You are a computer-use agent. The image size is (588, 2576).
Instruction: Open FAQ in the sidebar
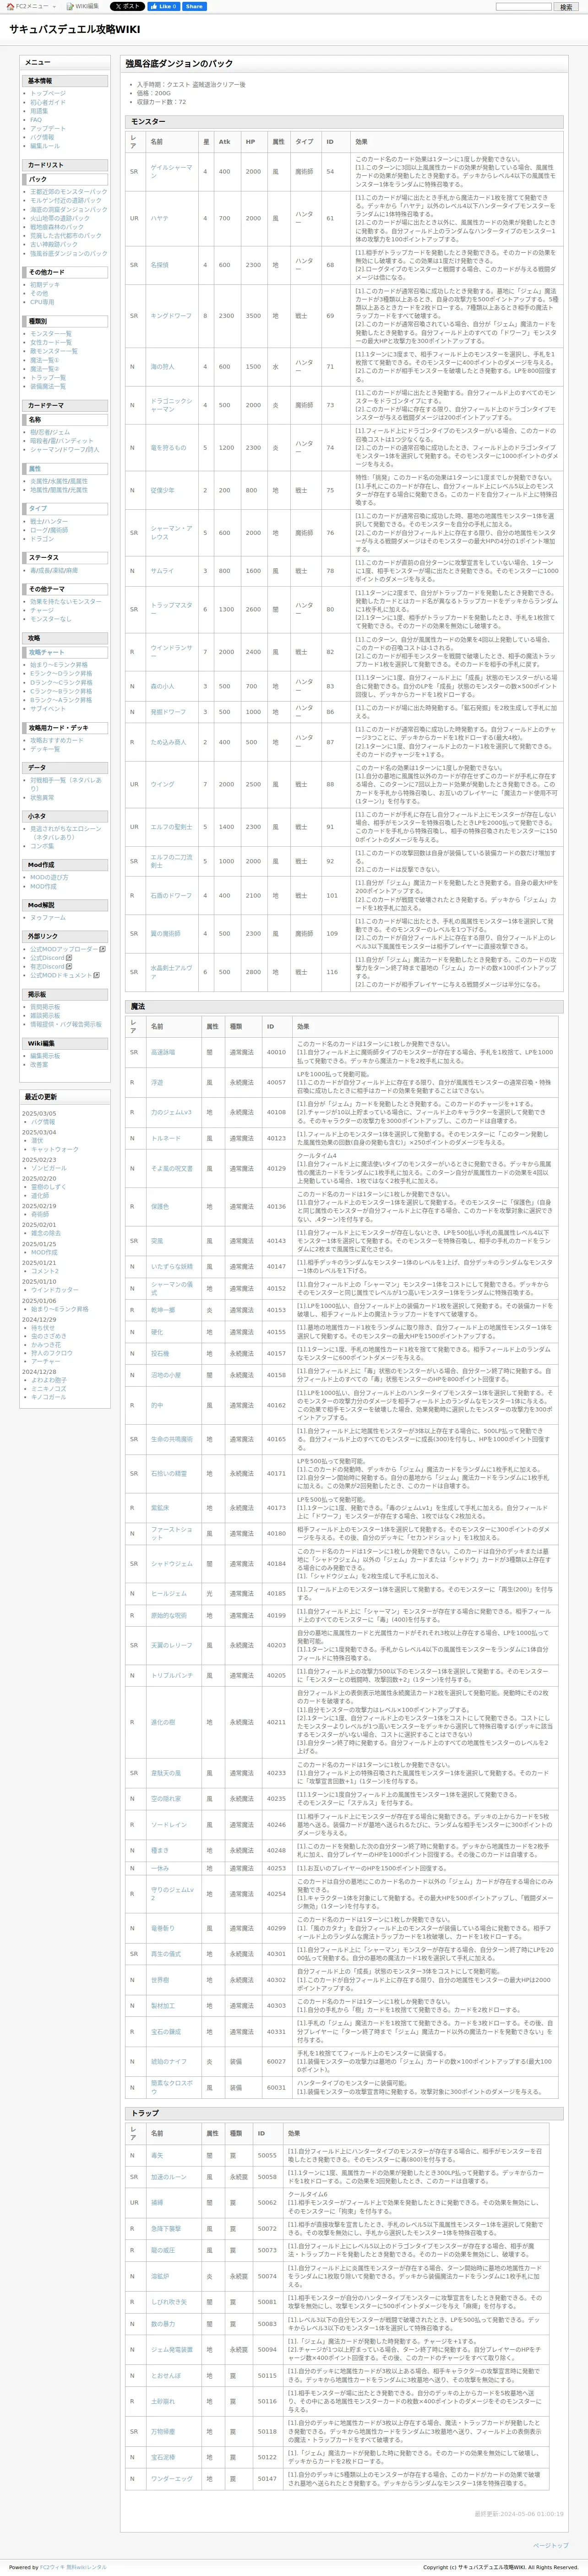point(36,120)
